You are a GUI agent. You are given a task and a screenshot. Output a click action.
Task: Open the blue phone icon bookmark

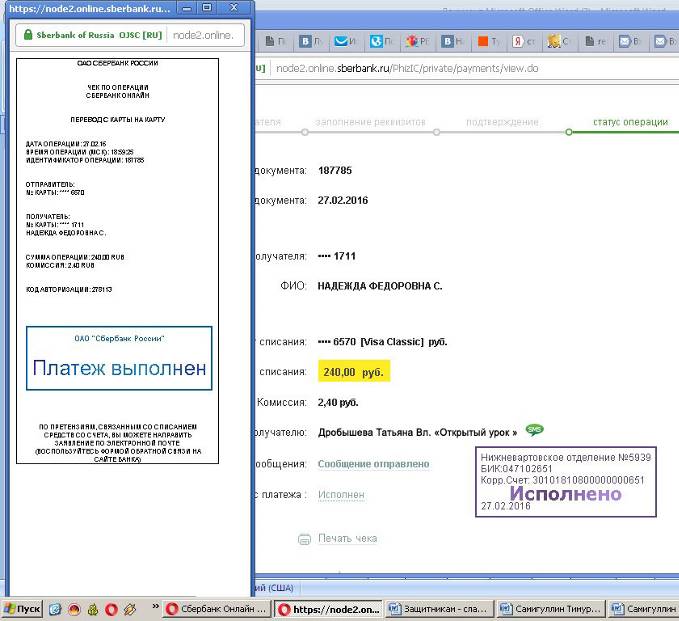[376, 41]
